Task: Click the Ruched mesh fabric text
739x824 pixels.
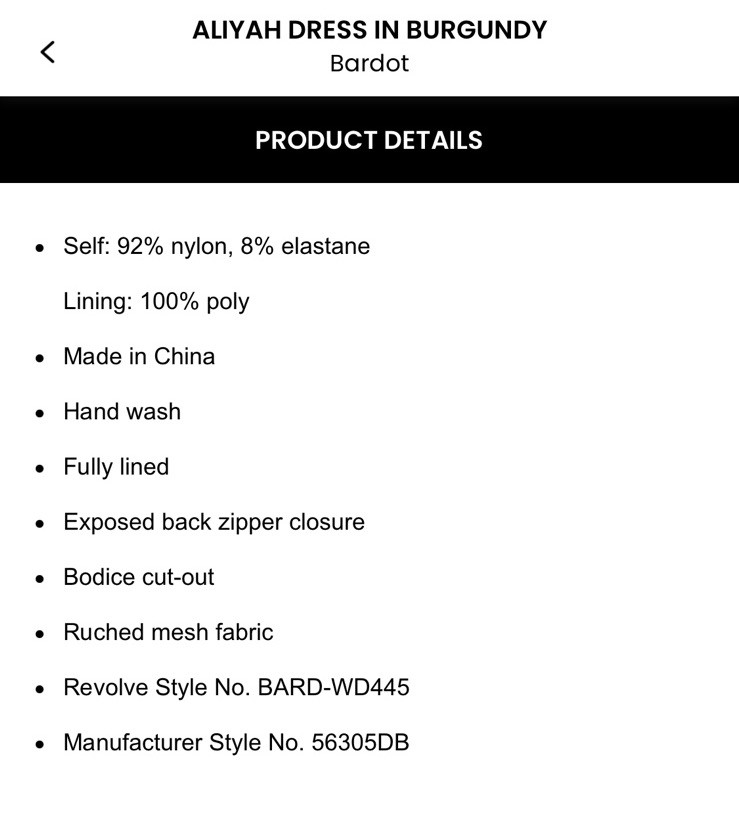Action: 168,632
